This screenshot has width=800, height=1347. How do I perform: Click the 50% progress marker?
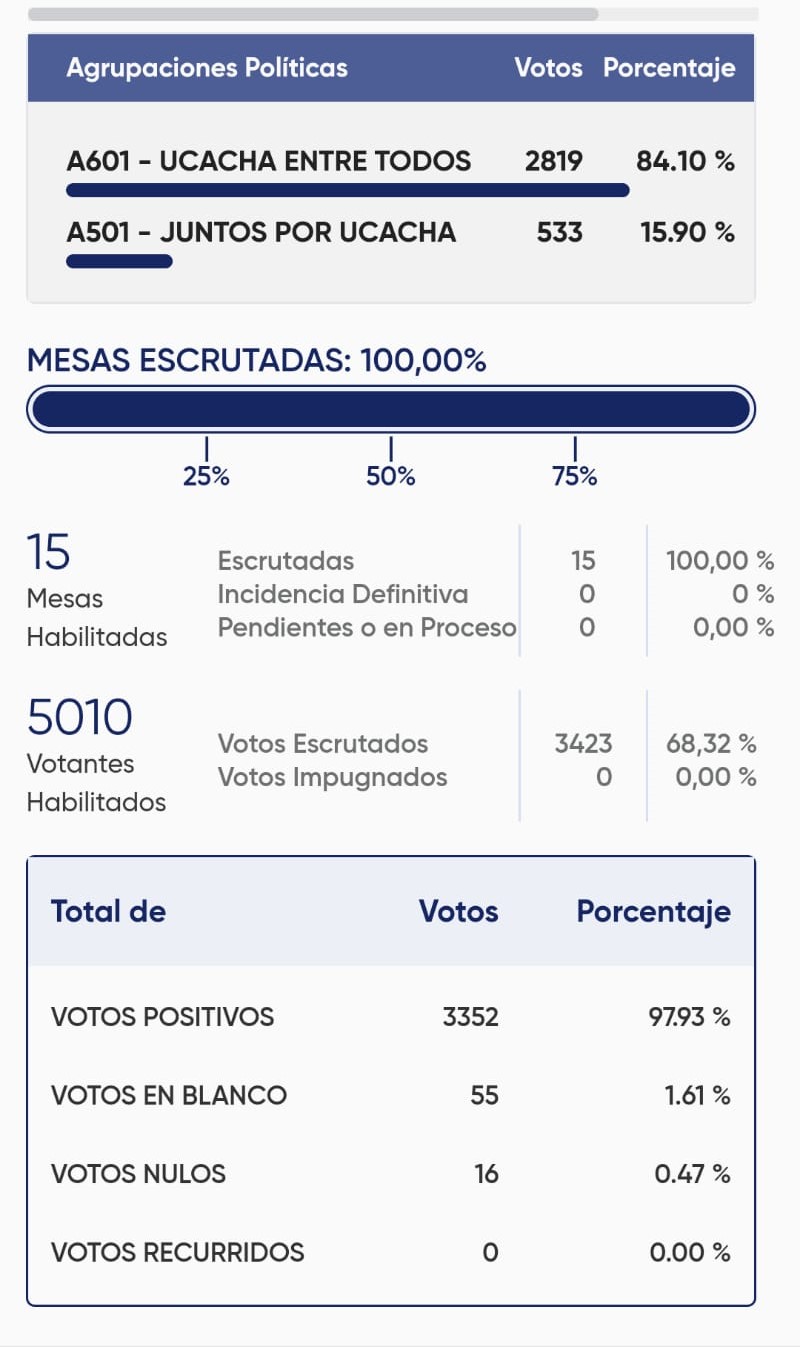point(390,476)
